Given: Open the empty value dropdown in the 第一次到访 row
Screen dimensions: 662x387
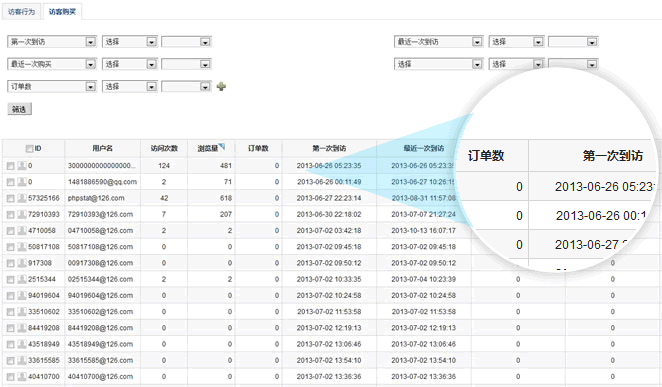Looking at the screenshot, I should click(x=186, y=42).
